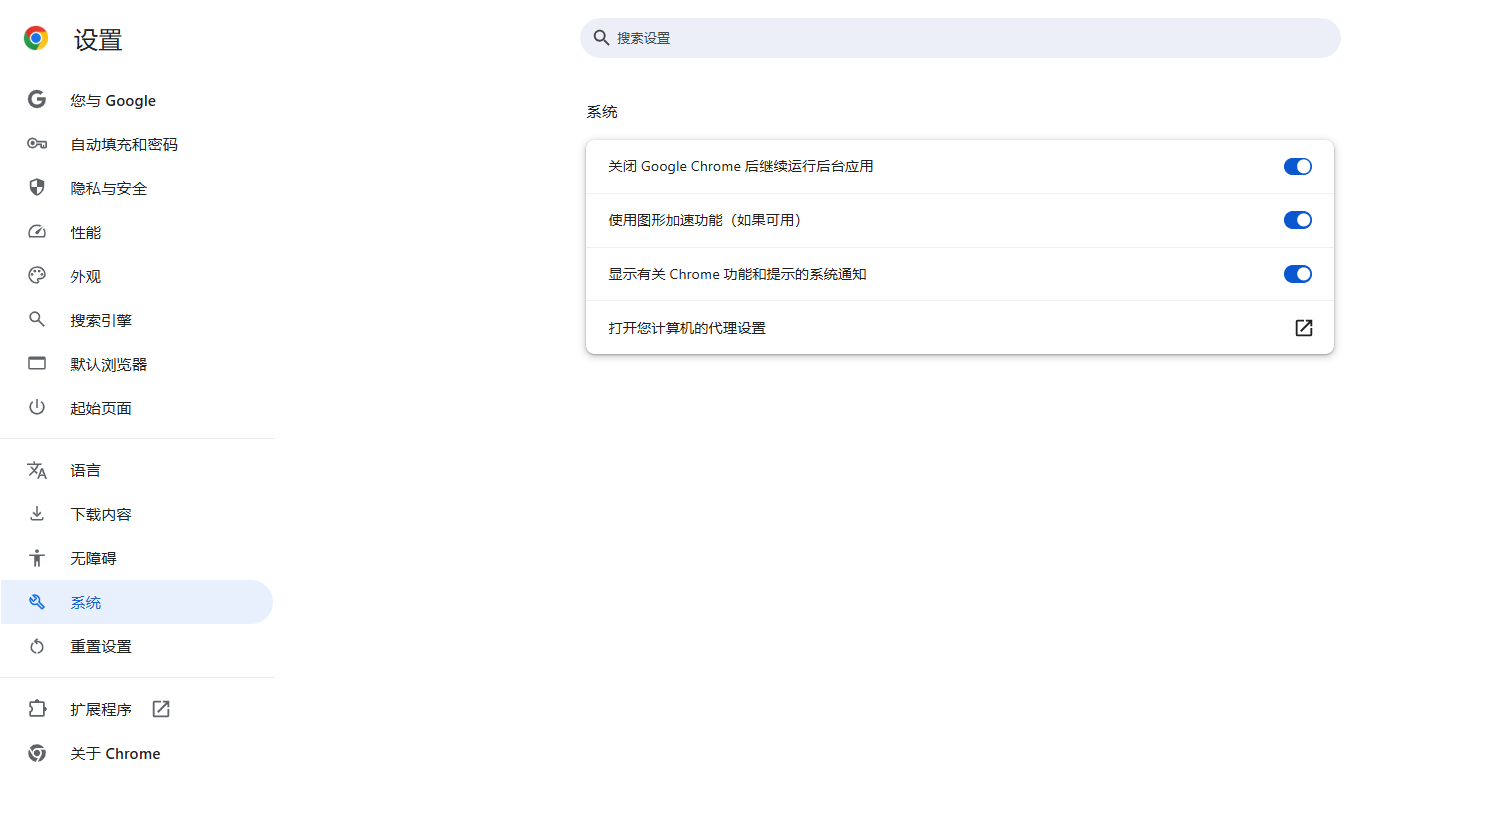Click the accessibility icon for 无障碍

(x=37, y=558)
